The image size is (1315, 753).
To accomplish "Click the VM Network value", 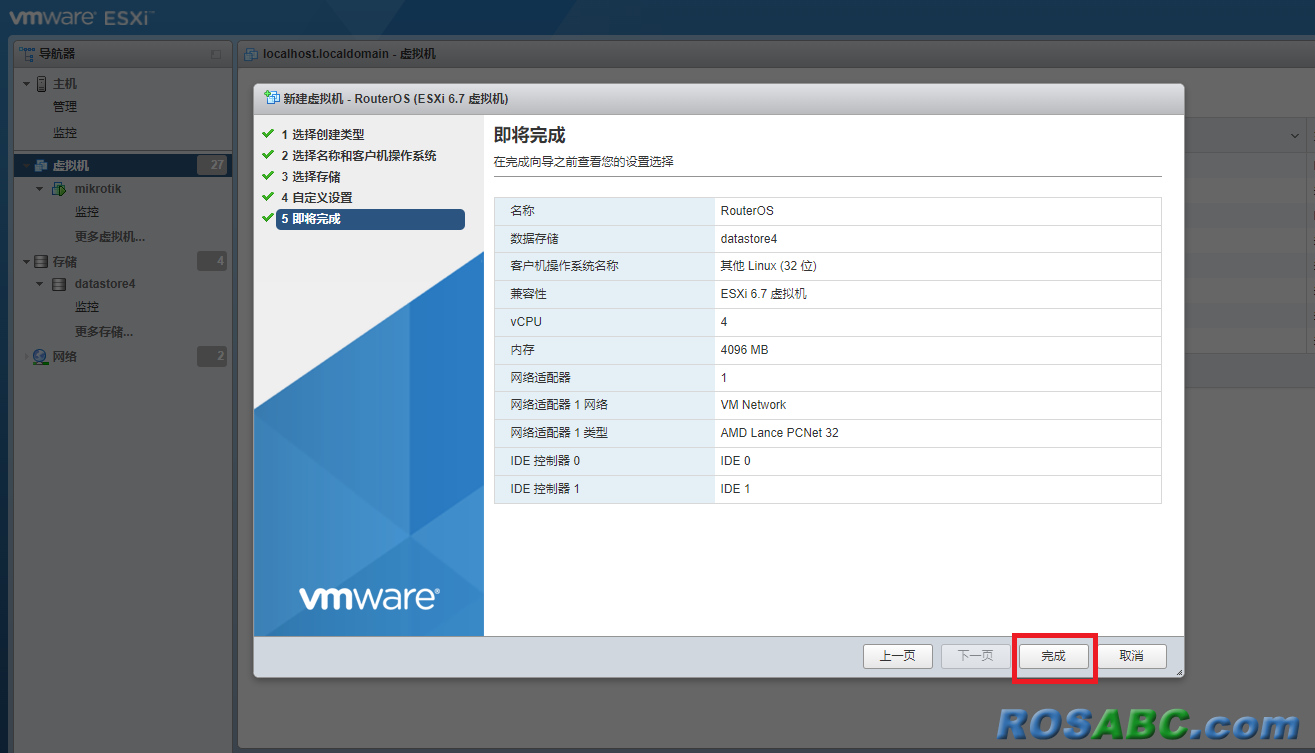I will 753,405.
